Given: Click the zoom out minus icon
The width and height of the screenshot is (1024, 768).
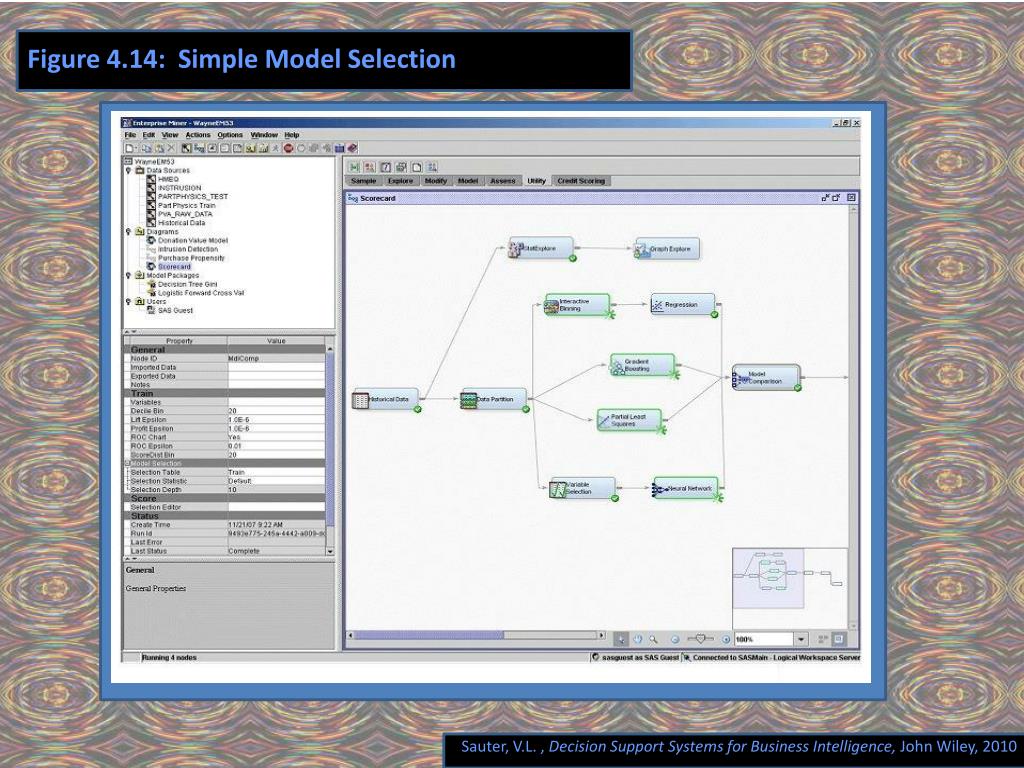Looking at the screenshot, I should (675, 639).
